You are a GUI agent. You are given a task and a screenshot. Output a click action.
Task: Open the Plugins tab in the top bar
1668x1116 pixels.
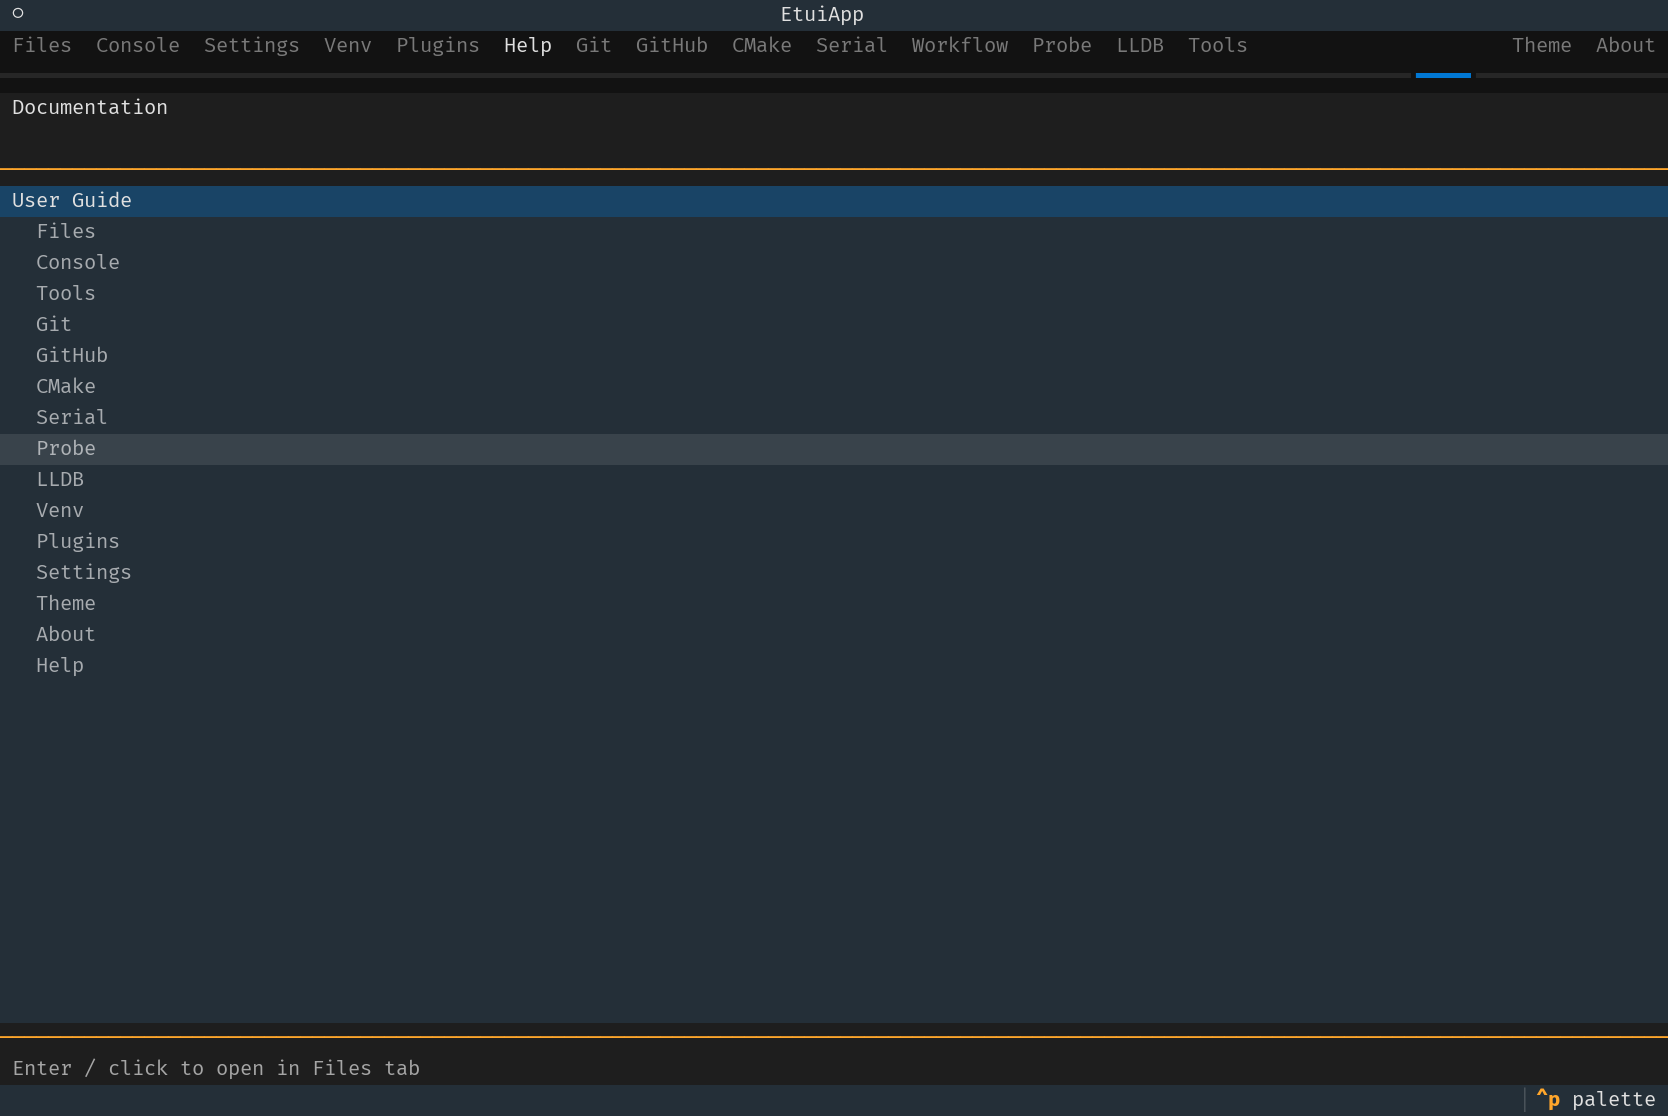point(438,46)
